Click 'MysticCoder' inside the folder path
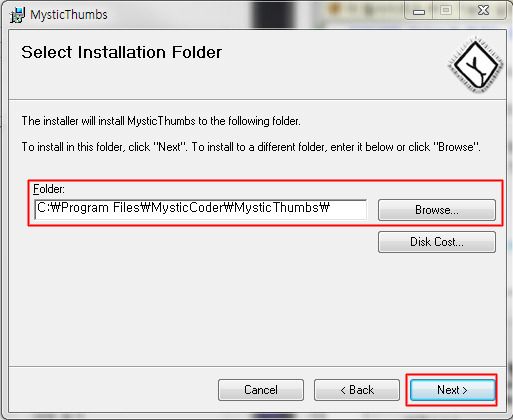The height and width of the screenshot is (420, 513). click(x=187, y=208)
